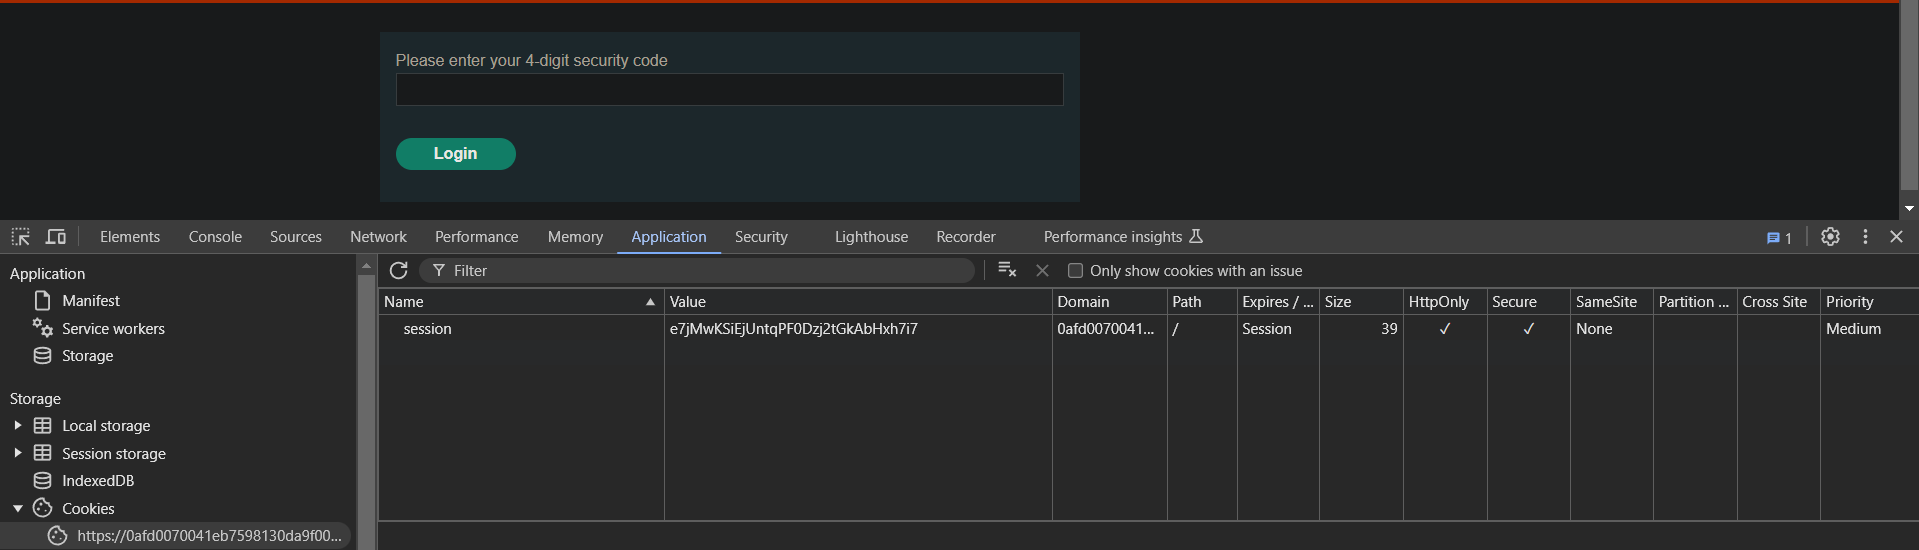Select the Service workers item

point(113,329)
